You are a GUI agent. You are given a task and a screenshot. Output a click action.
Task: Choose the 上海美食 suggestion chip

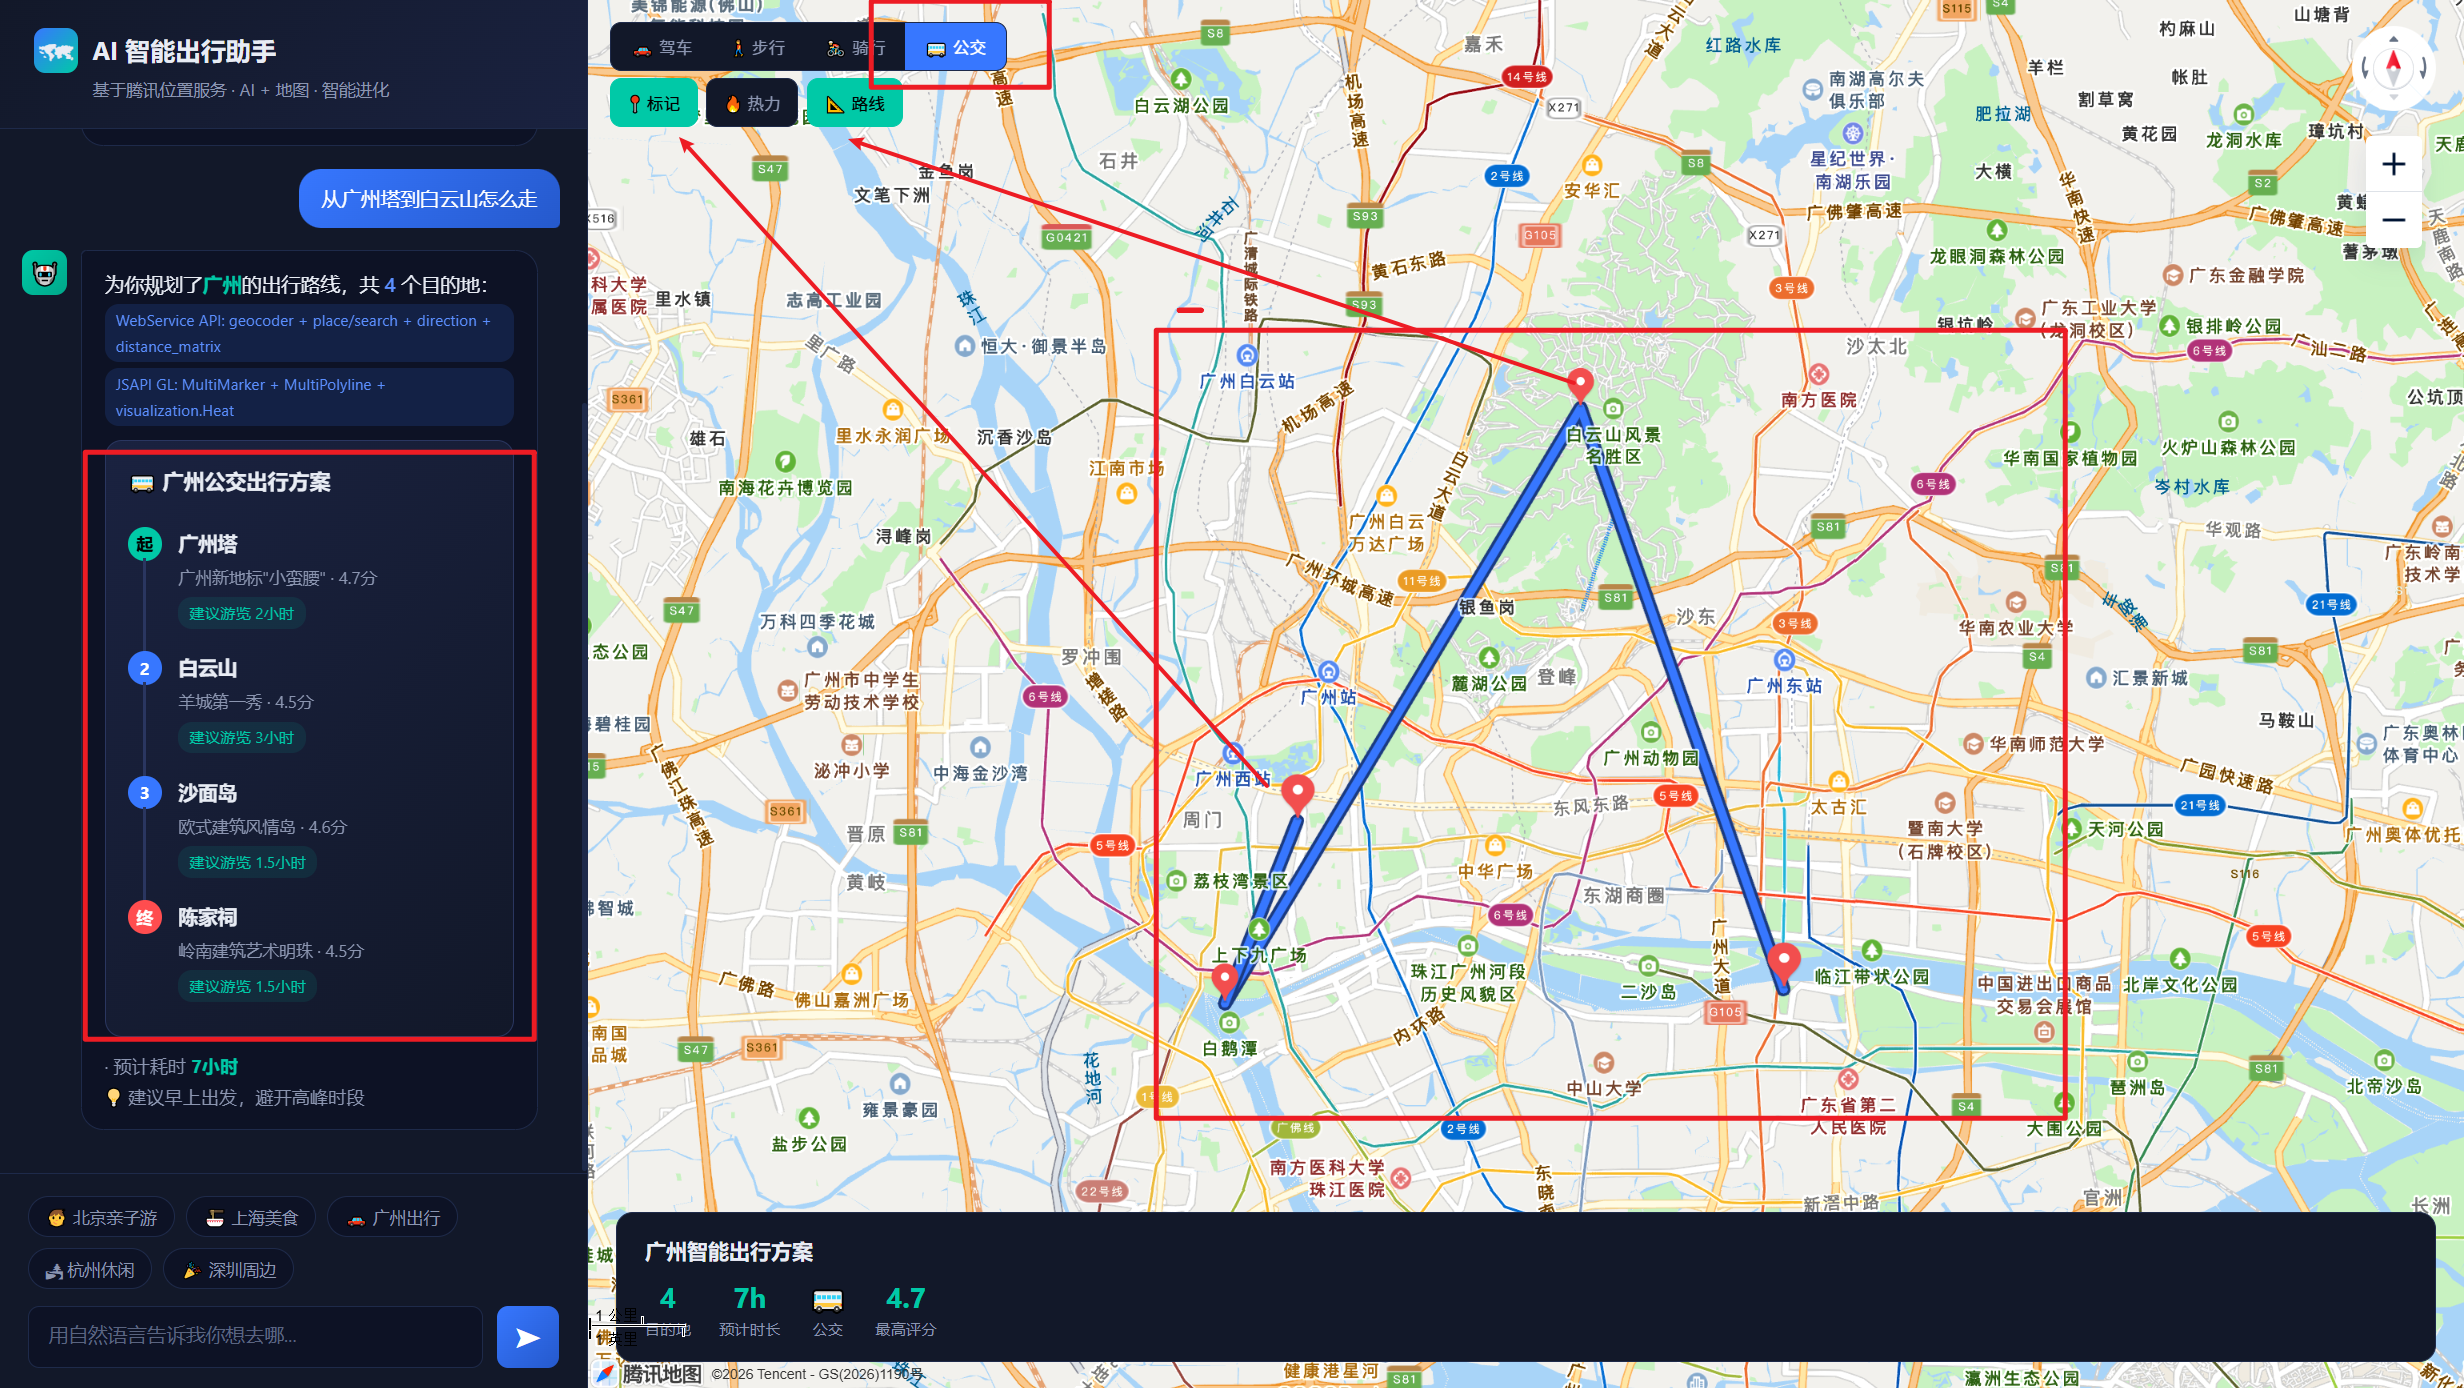pyautogui.click(x=251, y=1217)
